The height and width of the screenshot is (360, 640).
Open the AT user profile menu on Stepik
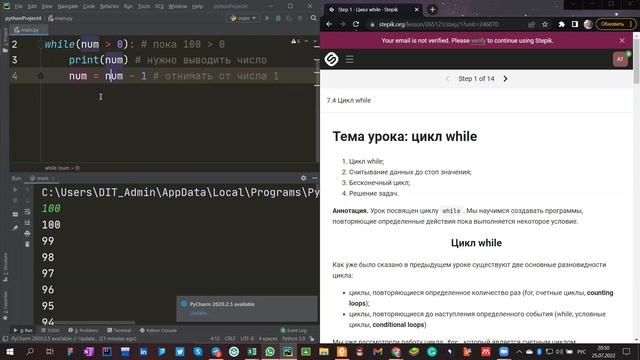coord(620,59)
